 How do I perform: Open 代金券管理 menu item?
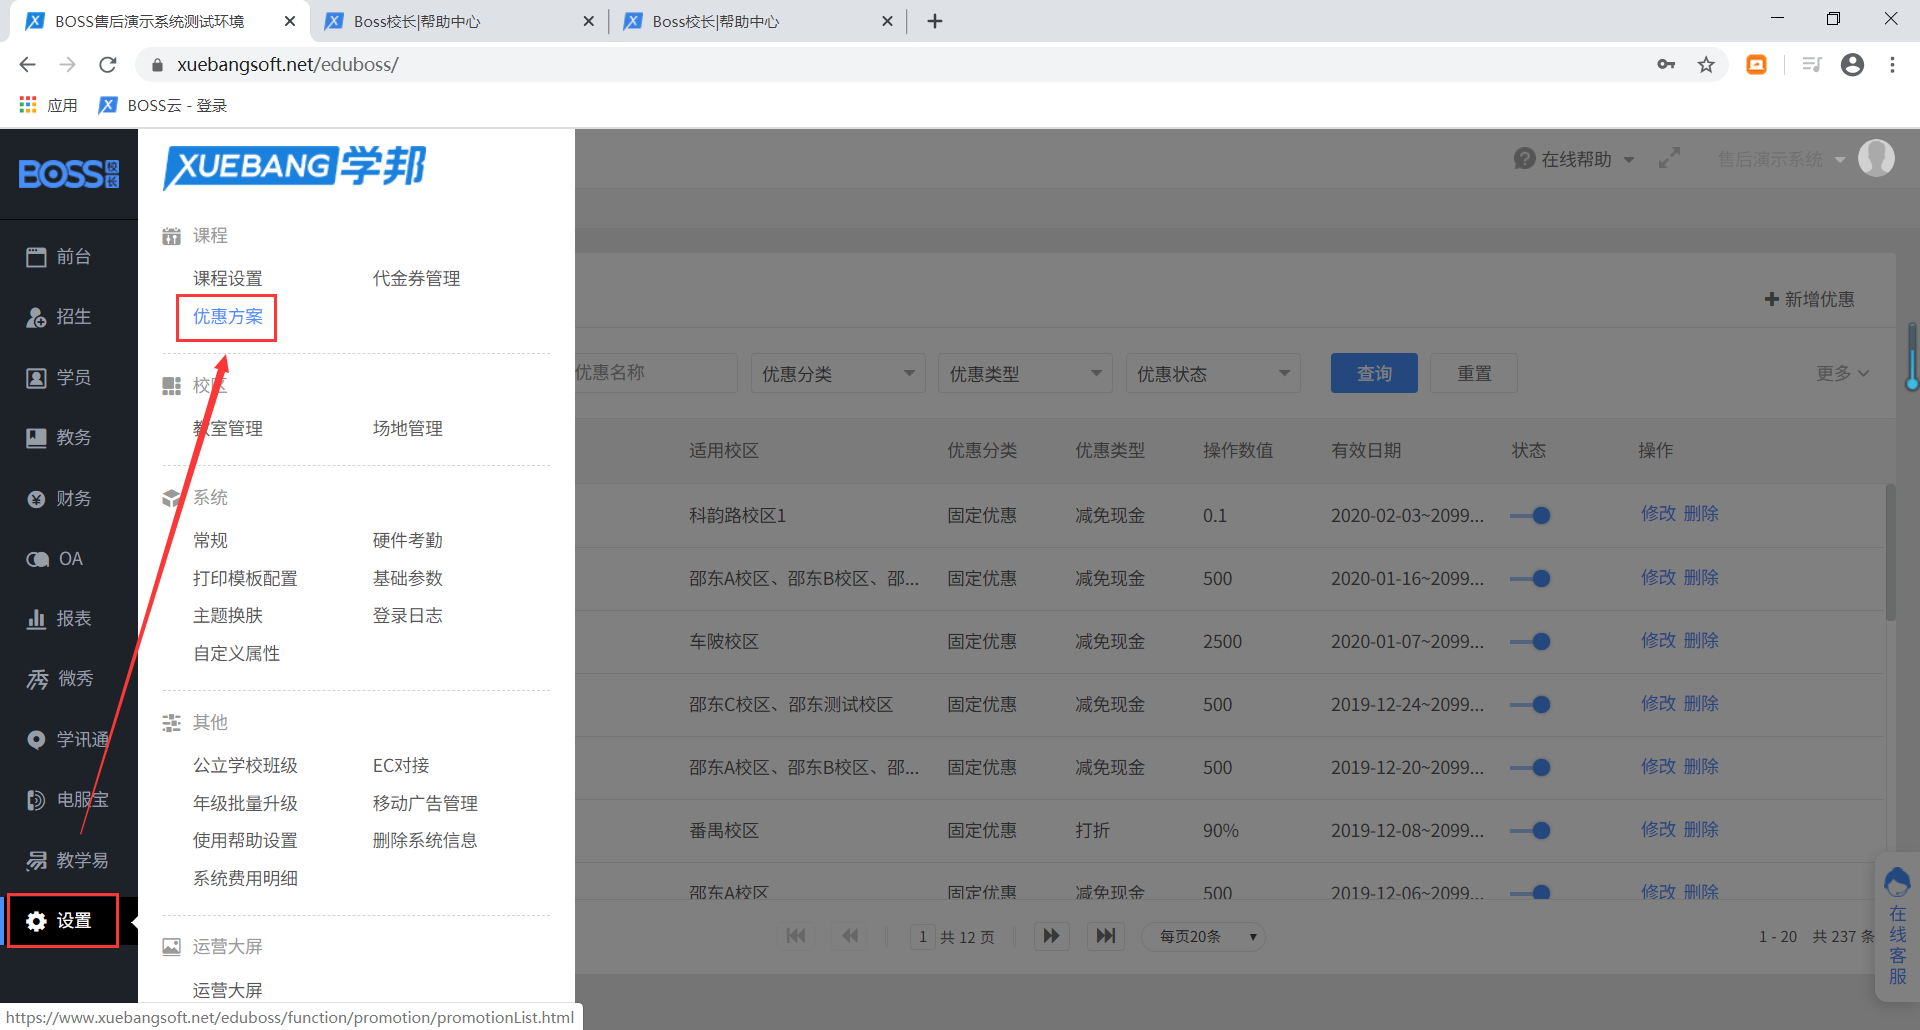[x=416, y=279]
